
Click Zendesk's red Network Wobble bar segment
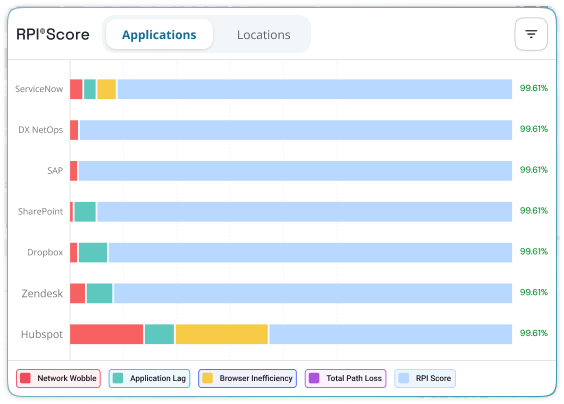click(78, 293)
